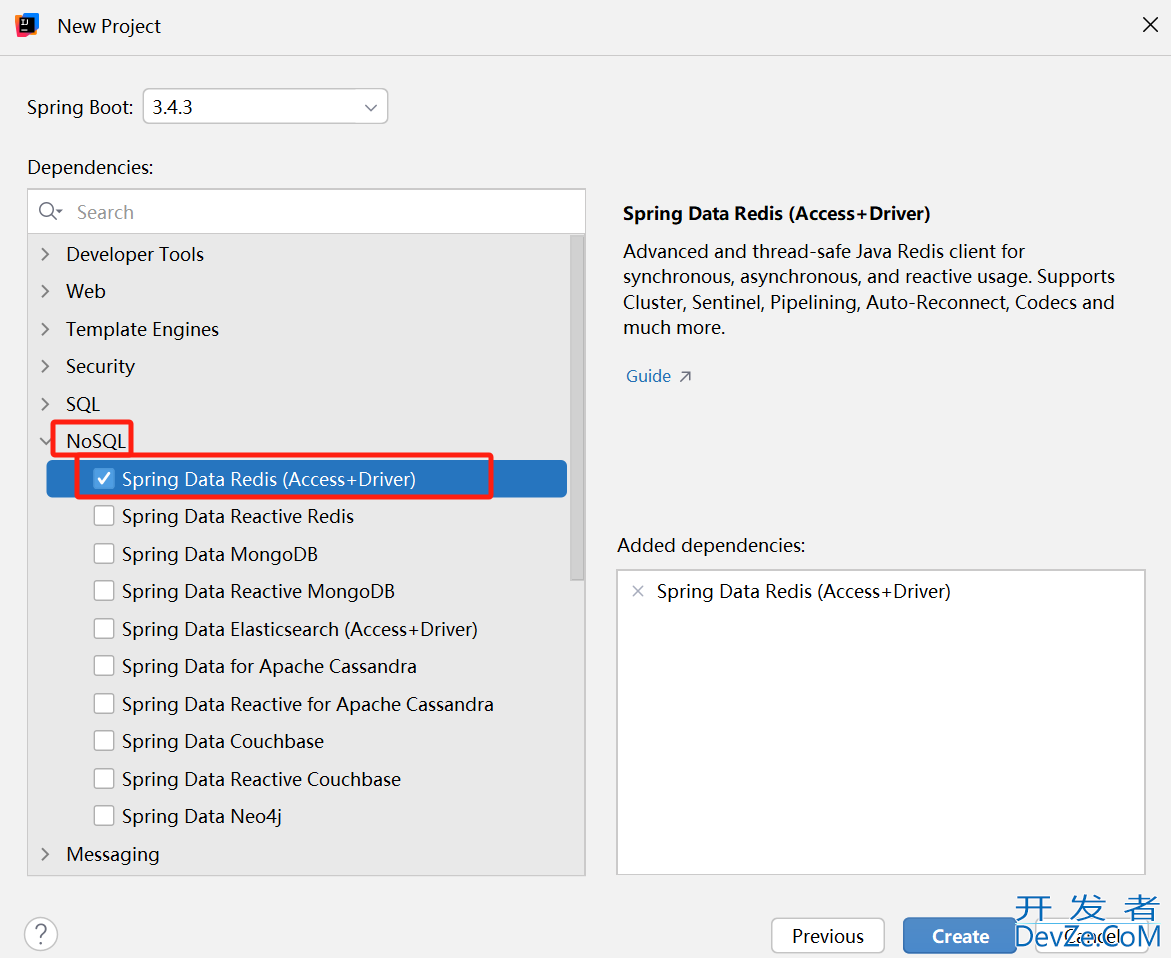Image resolution: width=1171 pixels, height=958 pixels.
Task: Select the NoSQL tree label
Action: 96,441
